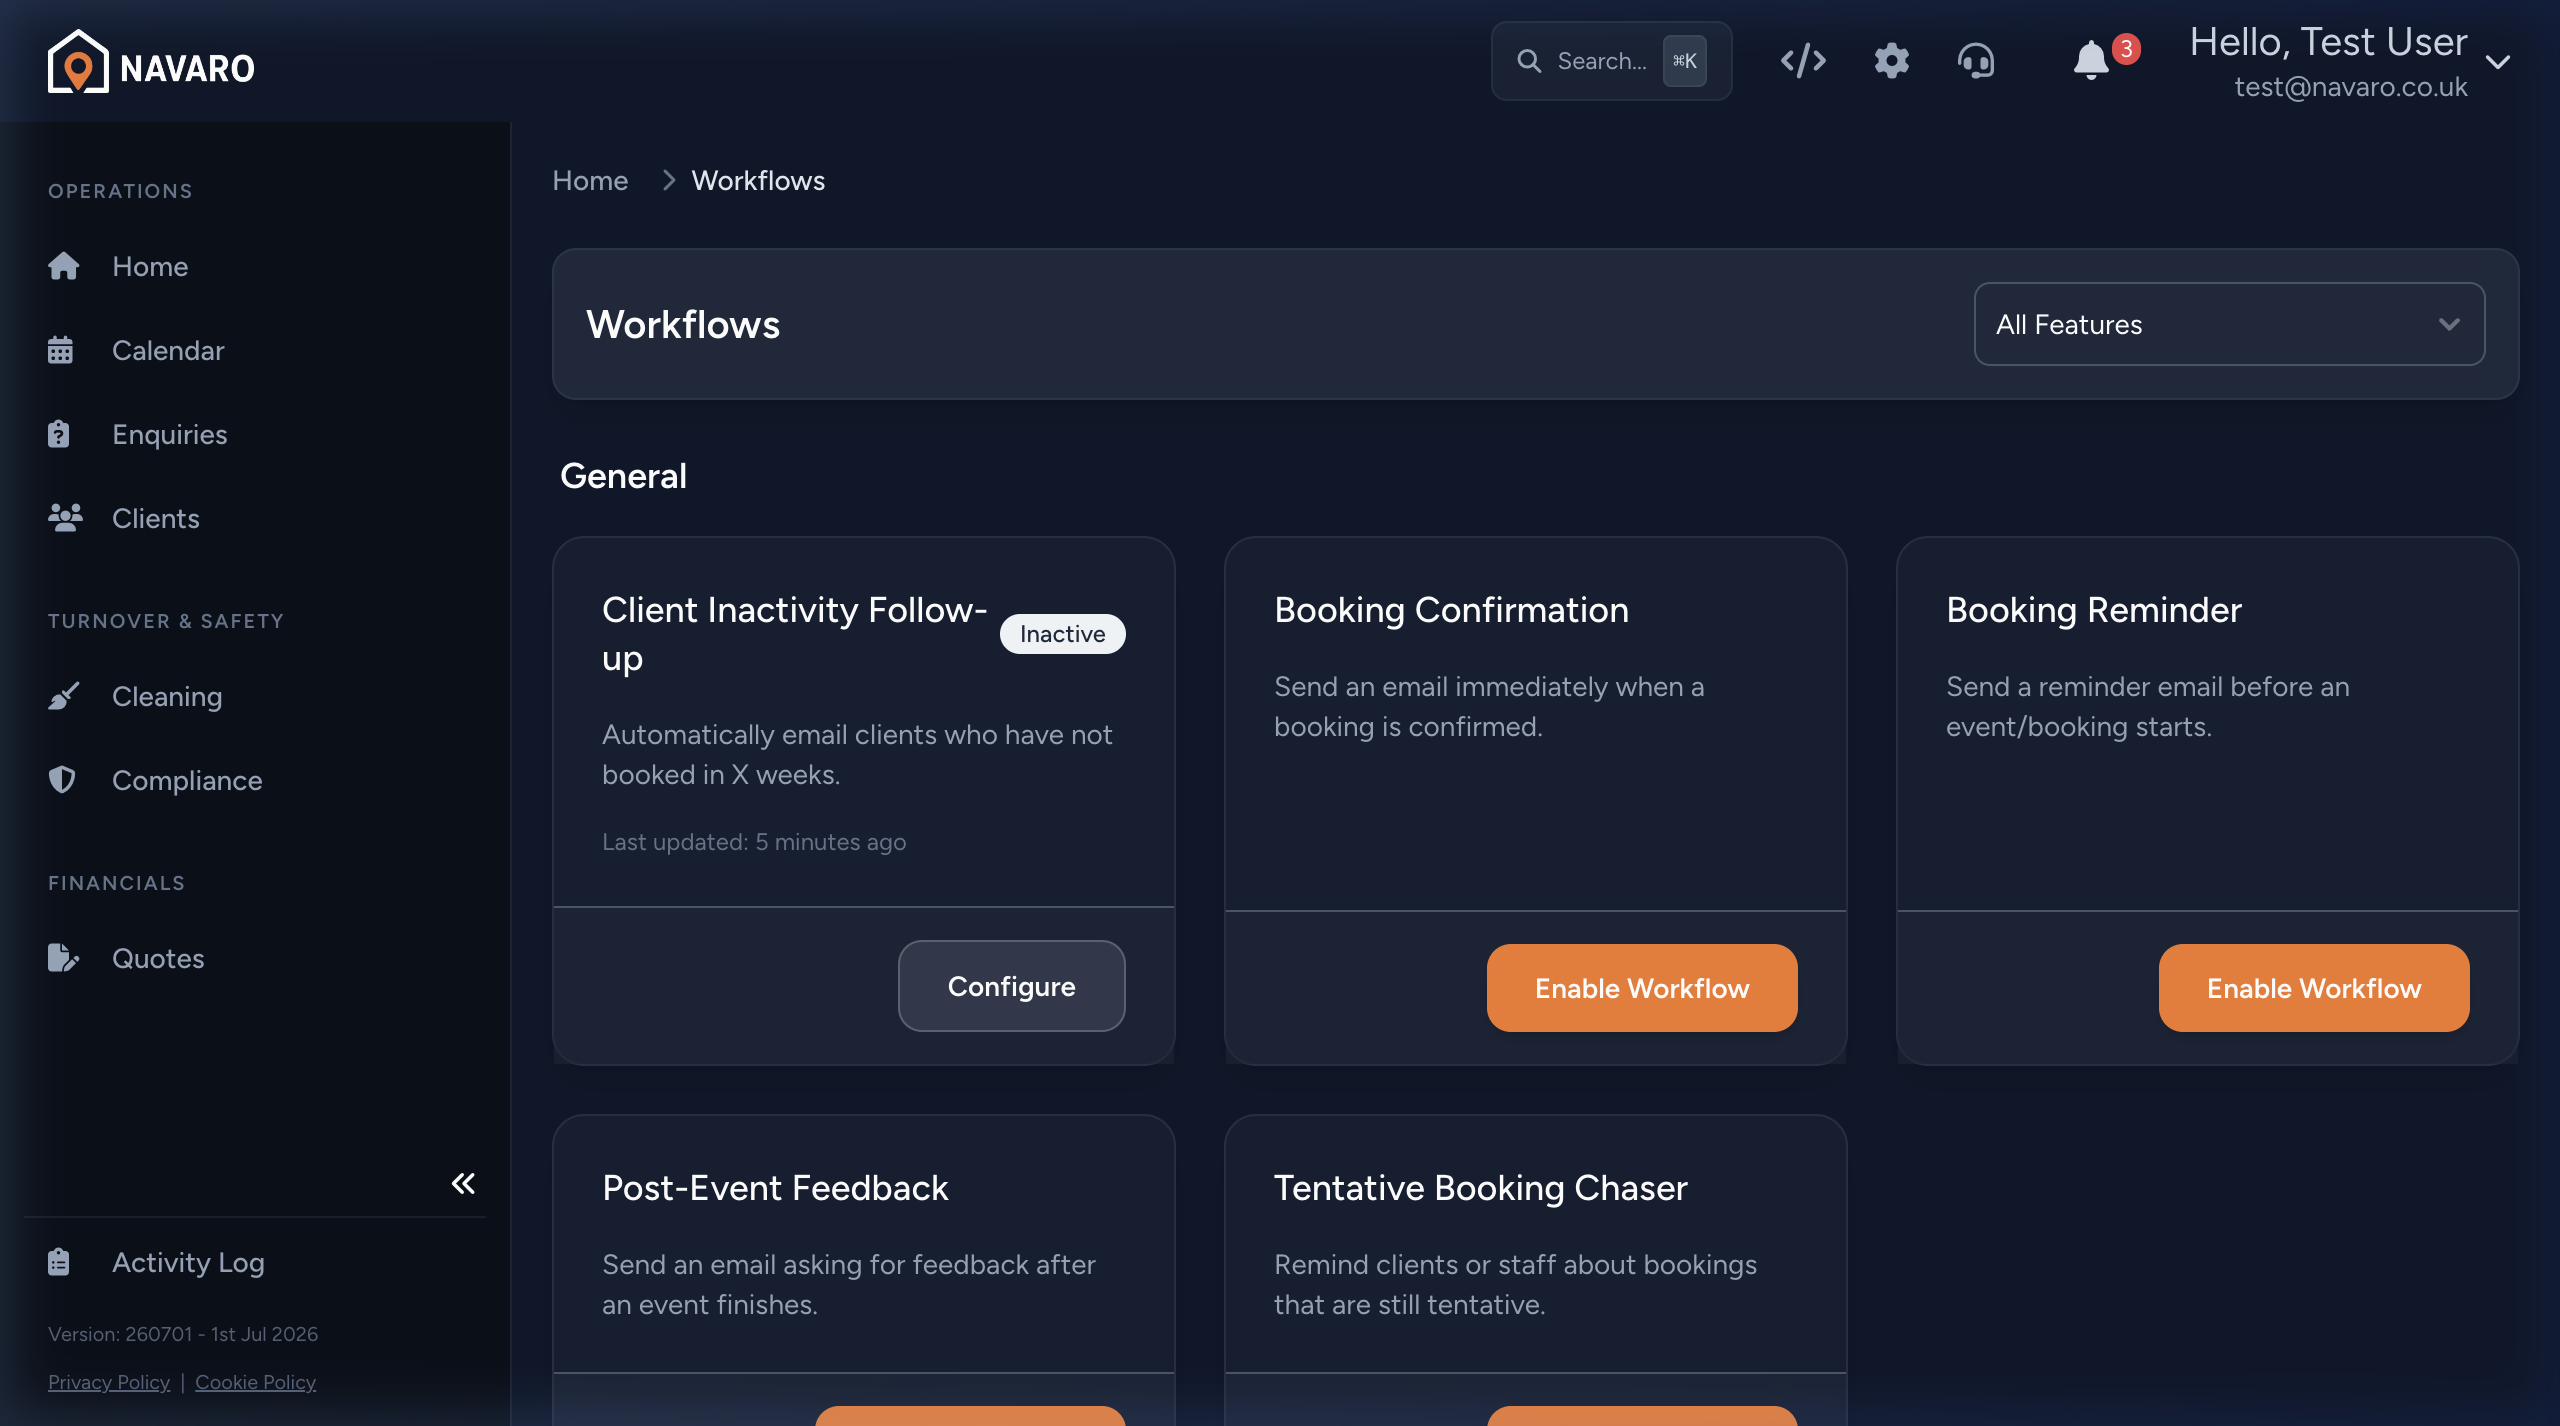
Task: Open the Activity Log
Action: (188, 1262)
